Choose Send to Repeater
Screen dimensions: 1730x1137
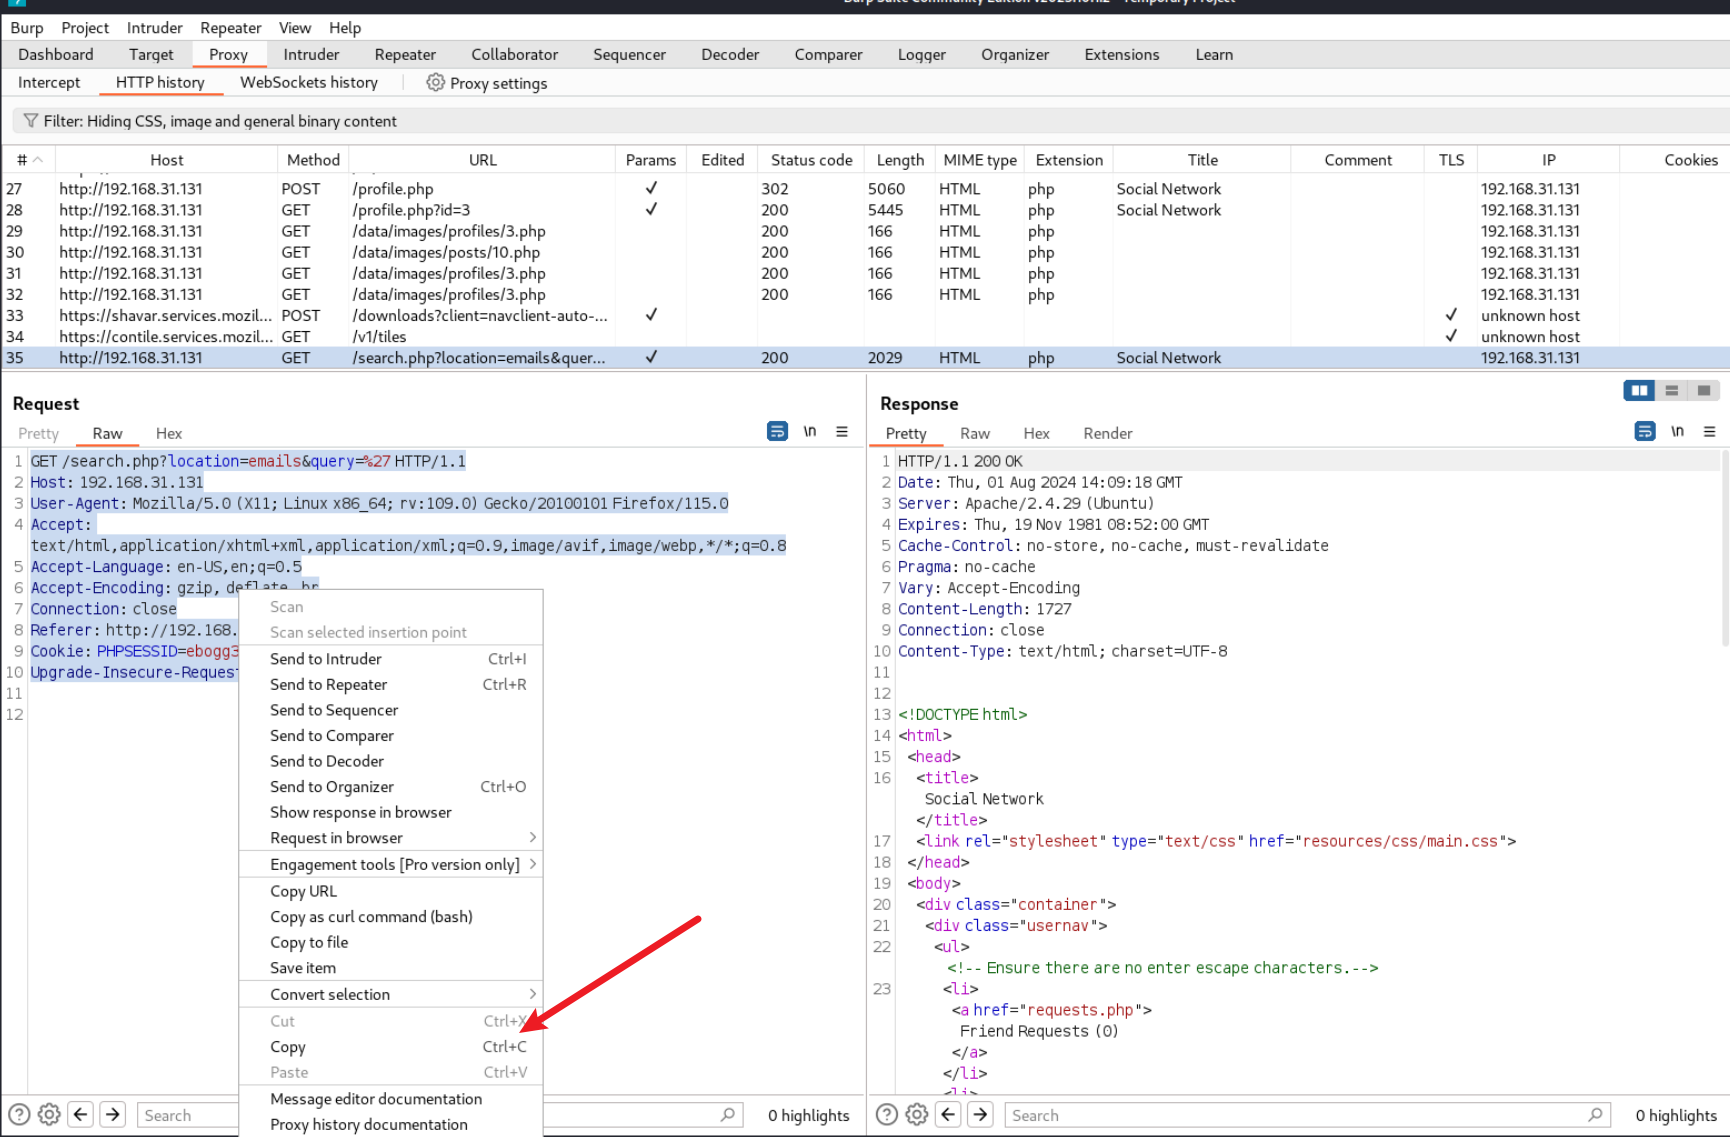point(391,684)
